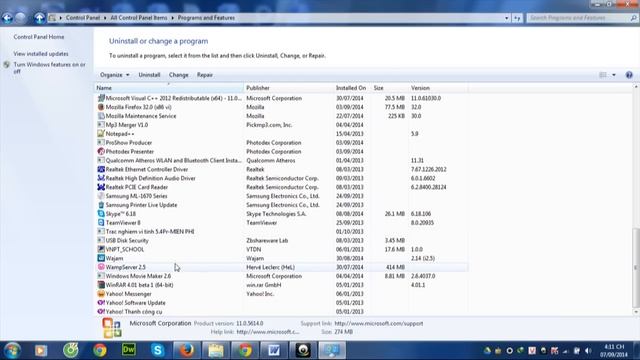The height and width of the screenshot is (360, 640).
Task: Click Control Panel in the breadcrumb path
Action: click(x=83, y=18)
